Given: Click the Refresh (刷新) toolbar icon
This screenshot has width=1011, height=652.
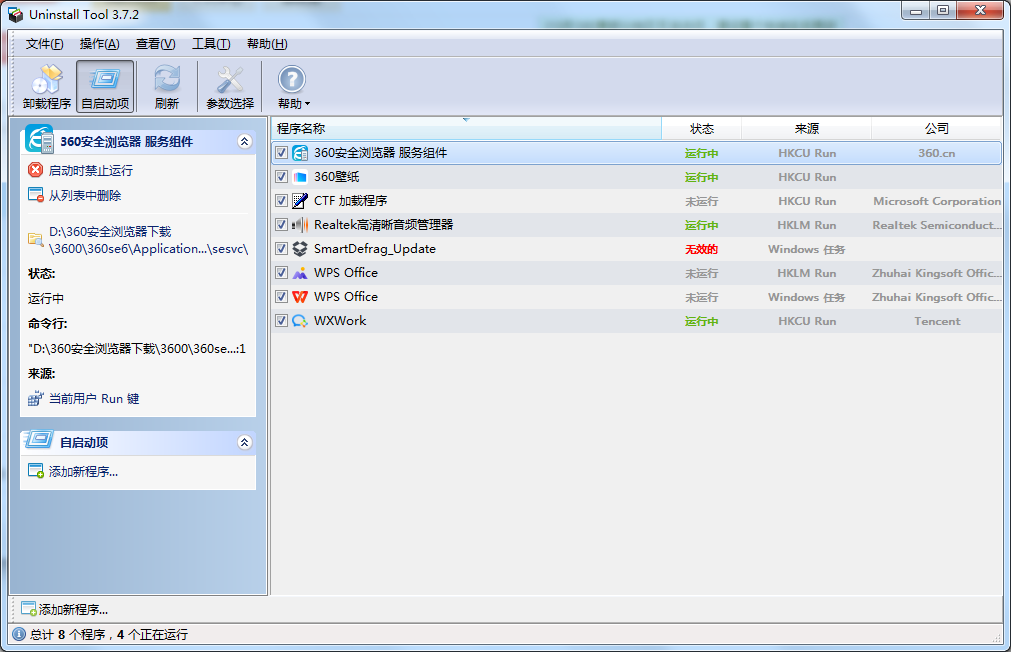Looking at the screenshot, I should tap(167, 80).
